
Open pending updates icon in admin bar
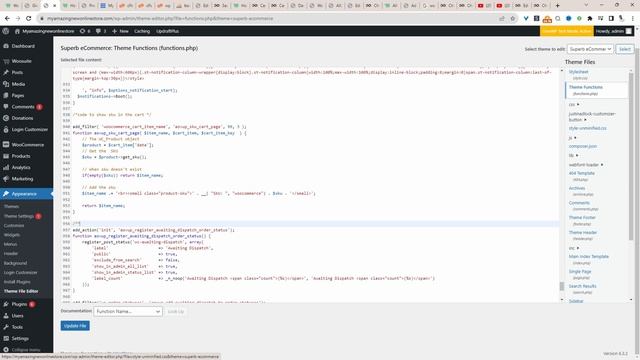coord(82,31)
